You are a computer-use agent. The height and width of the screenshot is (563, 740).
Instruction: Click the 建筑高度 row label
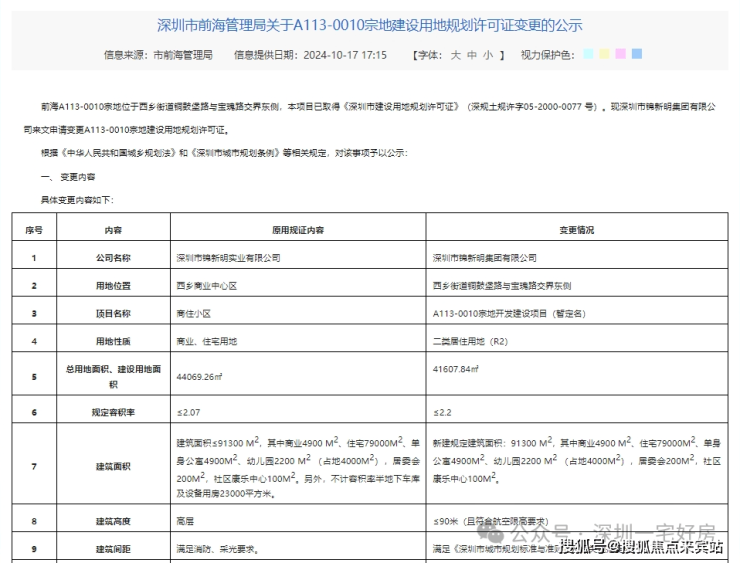[112, 521]
